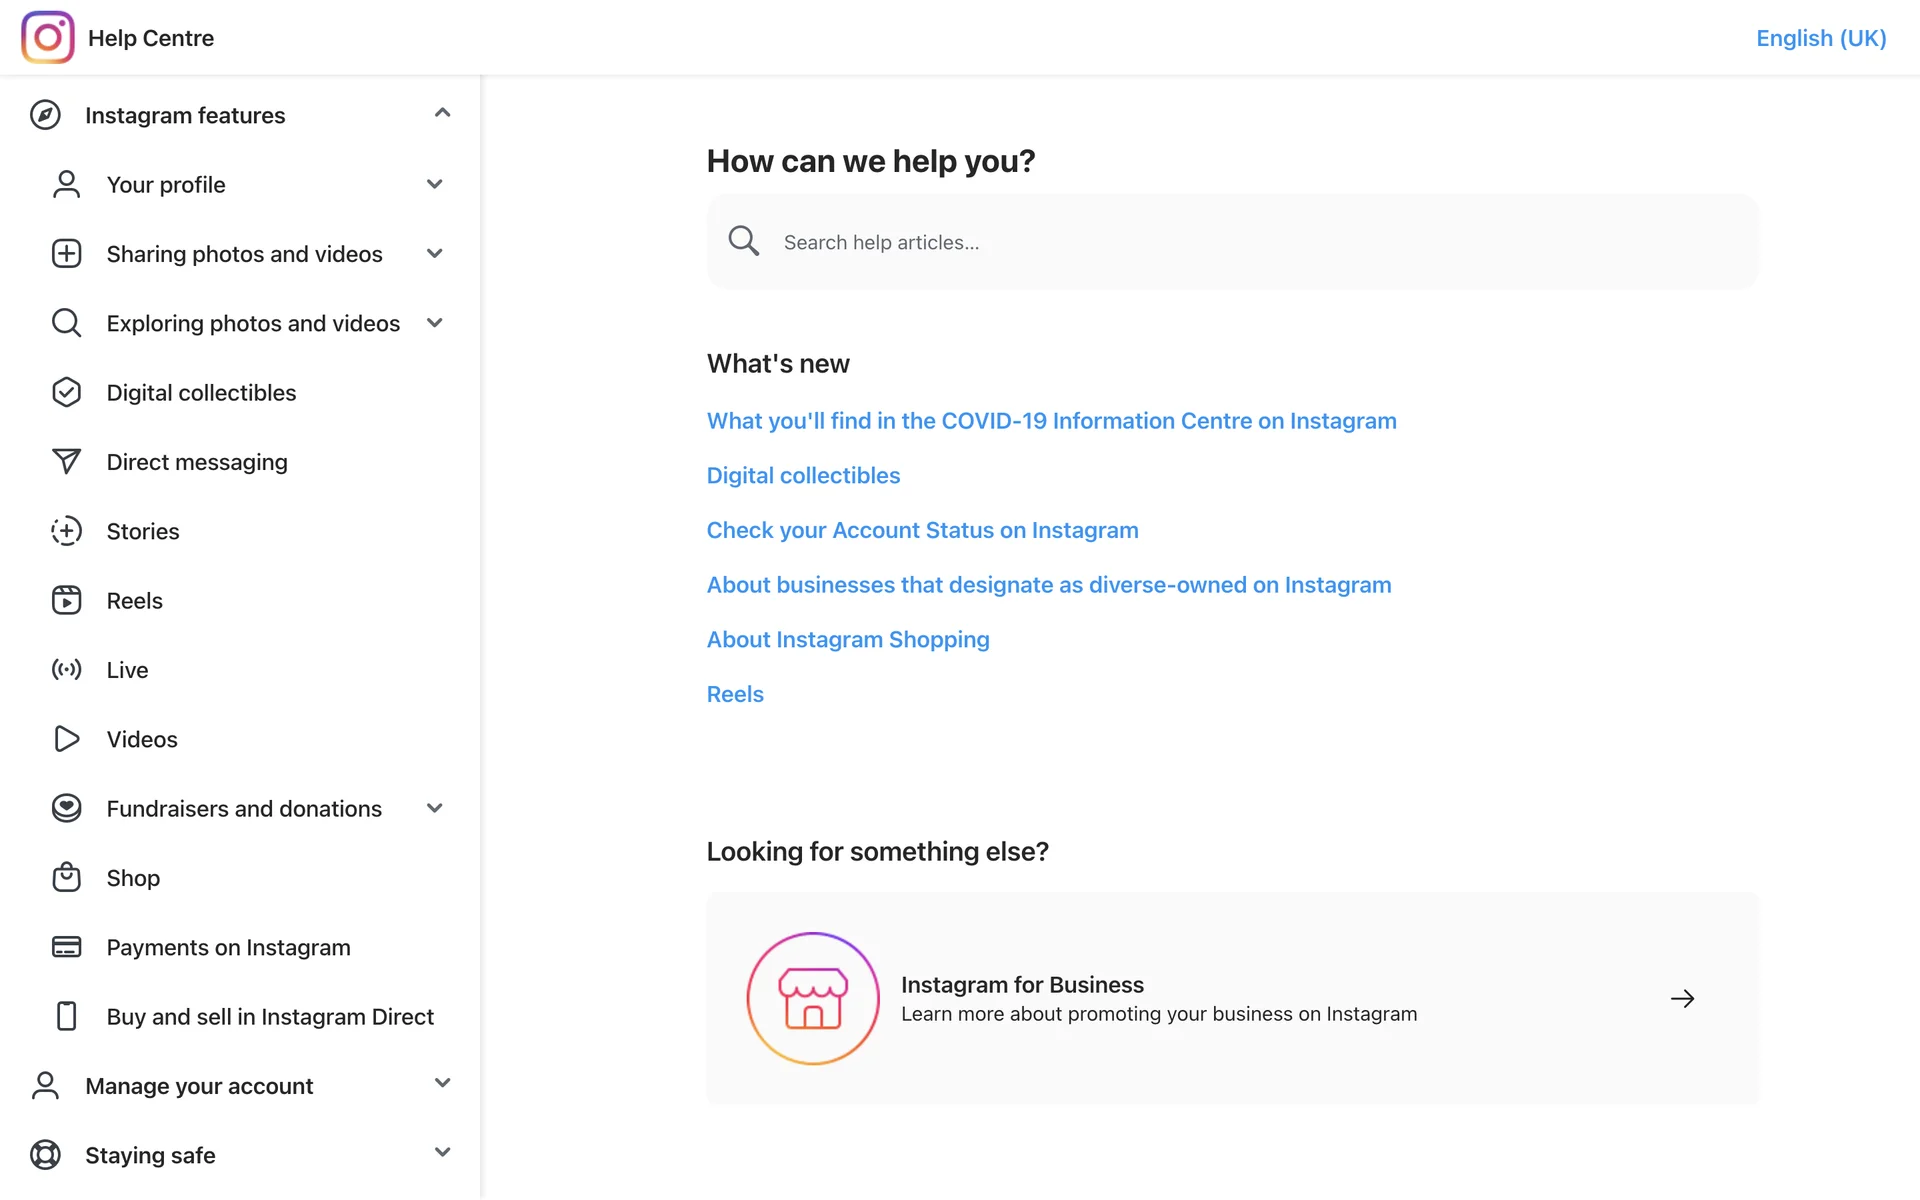The width and height of the screenshot is (1920, 1200).
Task: Open Buy and sell in Instagram Direct
Action: coord(270,1016)
